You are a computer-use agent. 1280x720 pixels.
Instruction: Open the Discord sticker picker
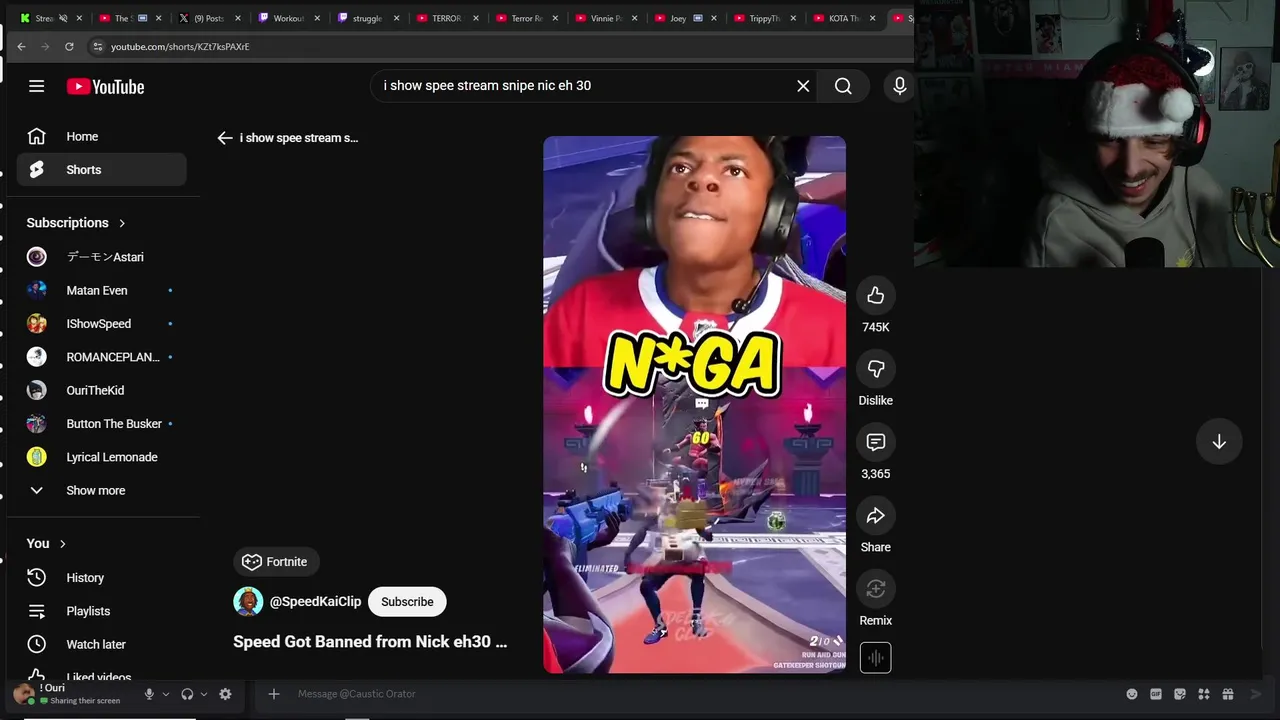(1180, 694)
